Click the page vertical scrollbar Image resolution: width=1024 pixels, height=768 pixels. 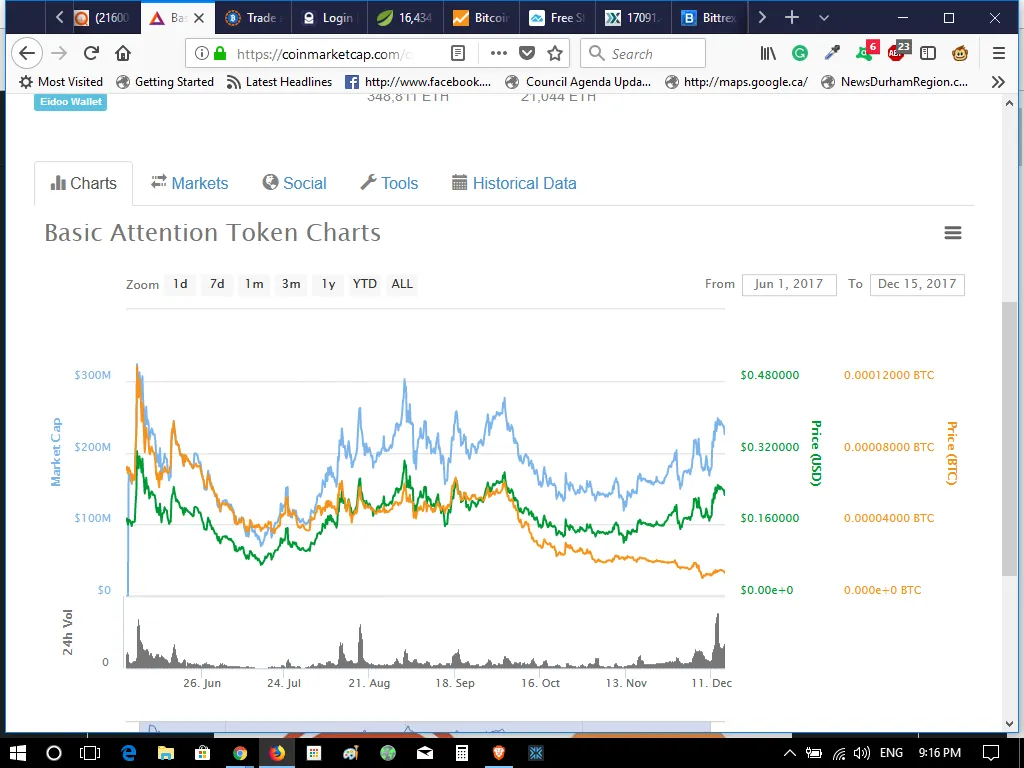pos(1009,439)
